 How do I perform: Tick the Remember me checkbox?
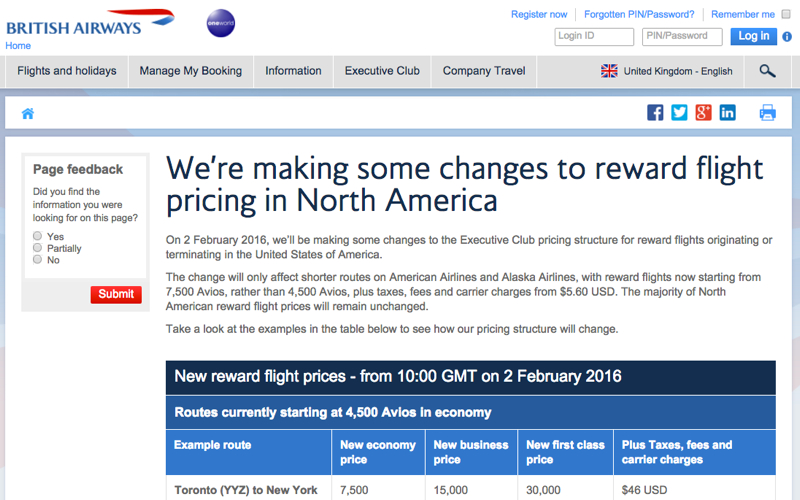(x=786, y=14)
